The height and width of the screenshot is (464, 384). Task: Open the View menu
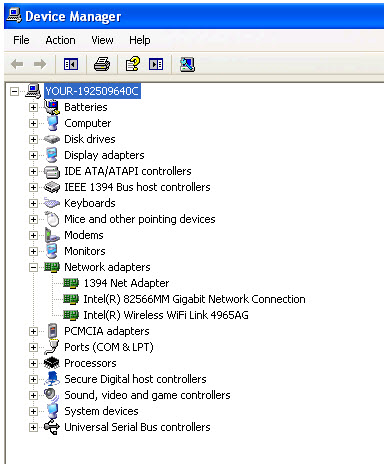tap(102, 40)
